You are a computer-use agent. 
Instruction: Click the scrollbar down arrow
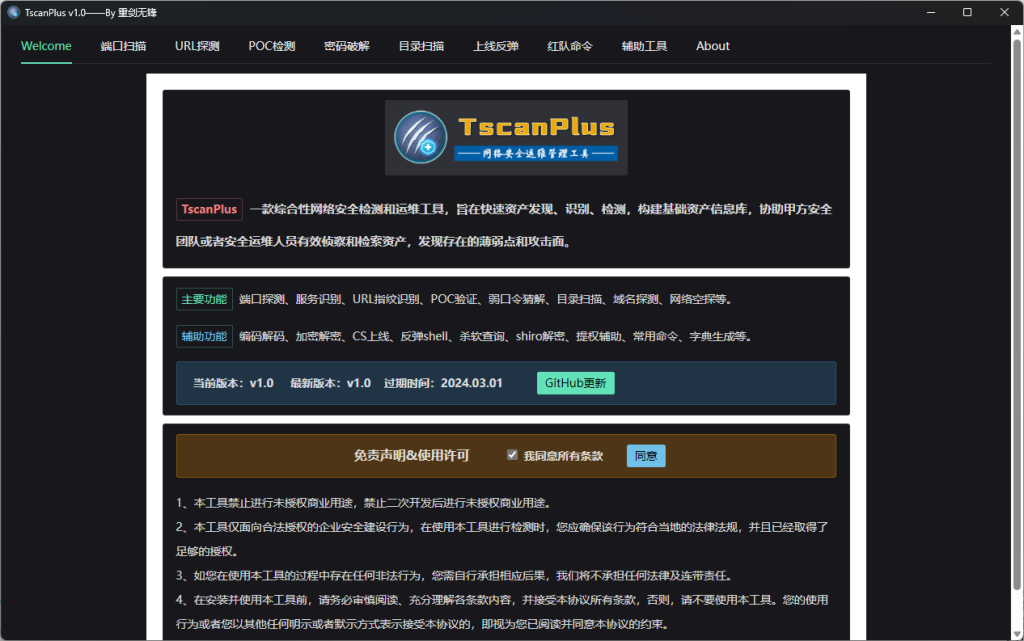coord(1017,634)
